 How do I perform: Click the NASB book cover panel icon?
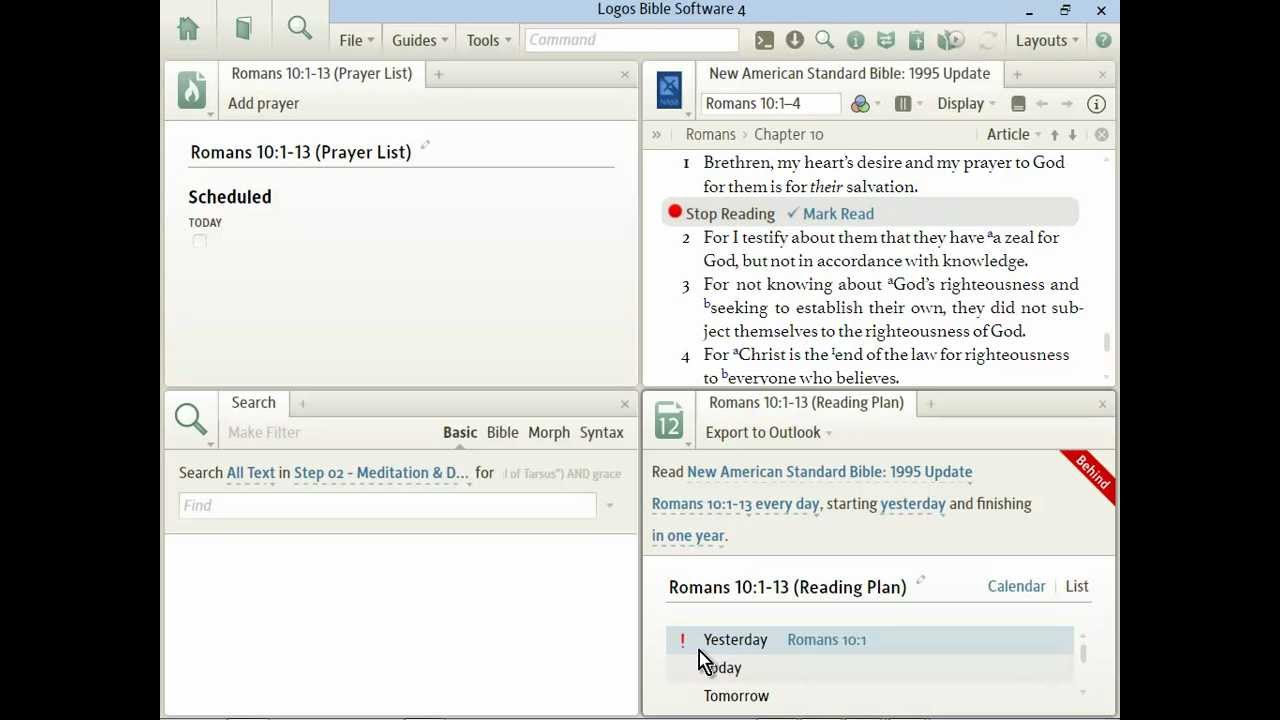(669, 90)
